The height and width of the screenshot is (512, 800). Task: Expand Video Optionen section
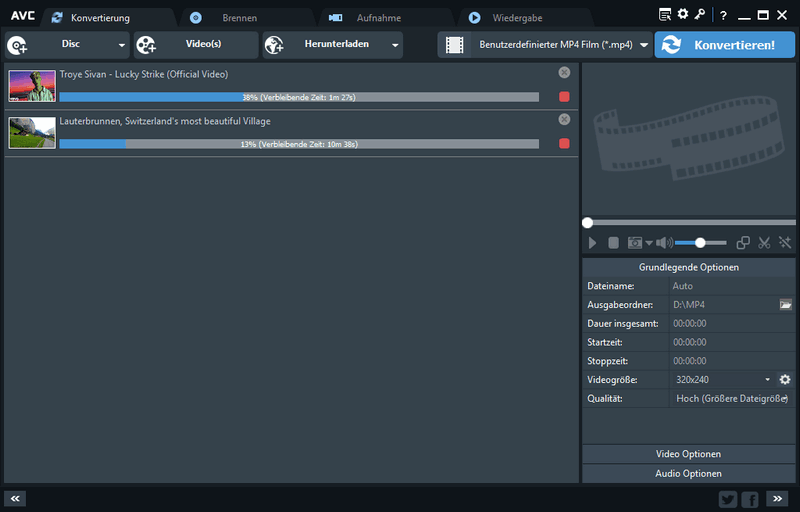(689, 454)
